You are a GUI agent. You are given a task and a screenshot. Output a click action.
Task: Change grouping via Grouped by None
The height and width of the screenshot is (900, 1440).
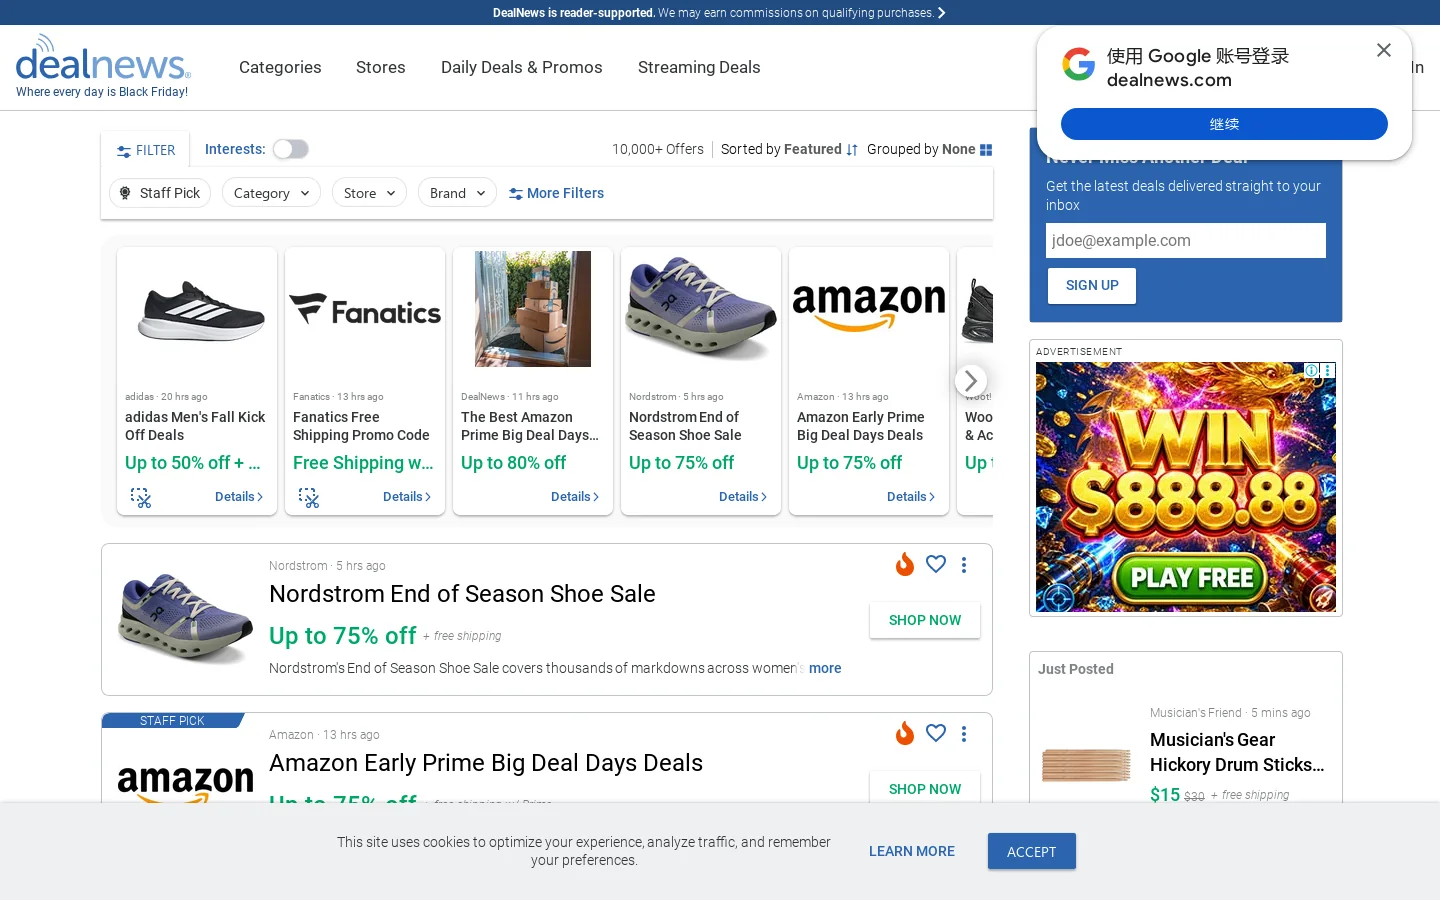929,149
